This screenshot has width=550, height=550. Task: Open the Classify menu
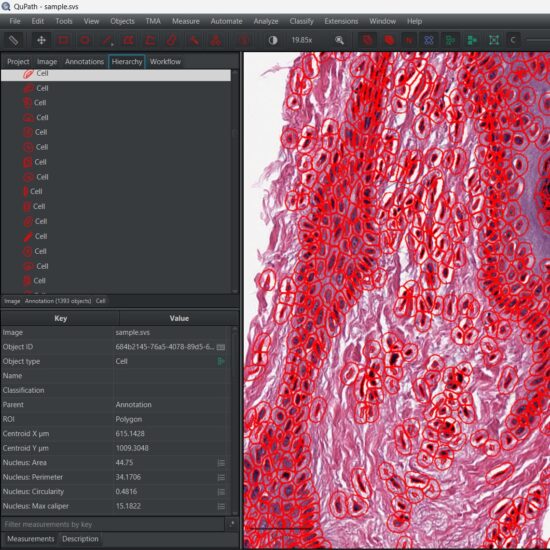click(x=301, y=21)
